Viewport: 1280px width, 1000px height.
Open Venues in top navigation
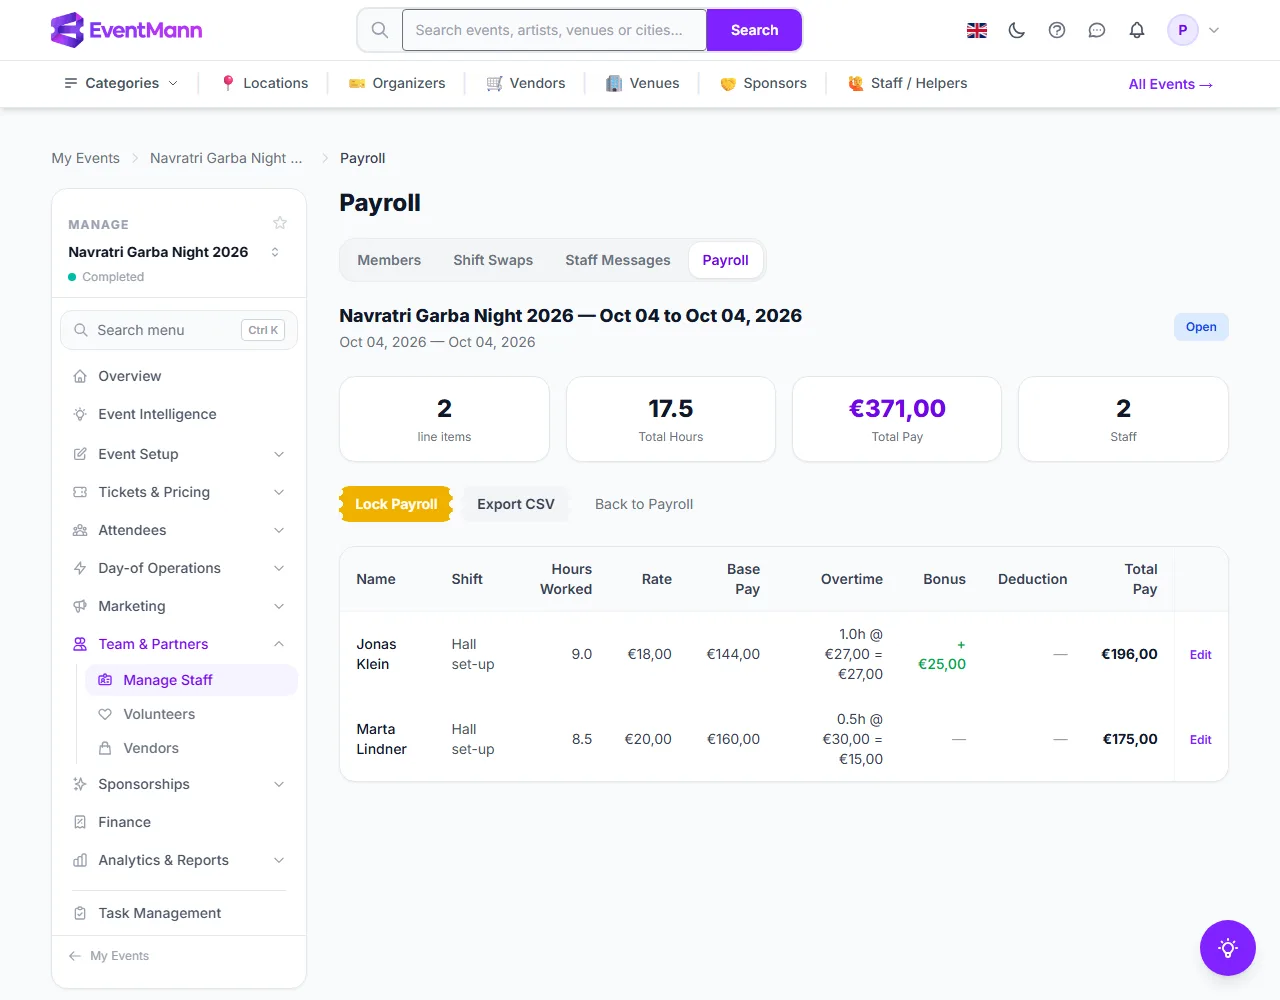[x=643, y=83]
